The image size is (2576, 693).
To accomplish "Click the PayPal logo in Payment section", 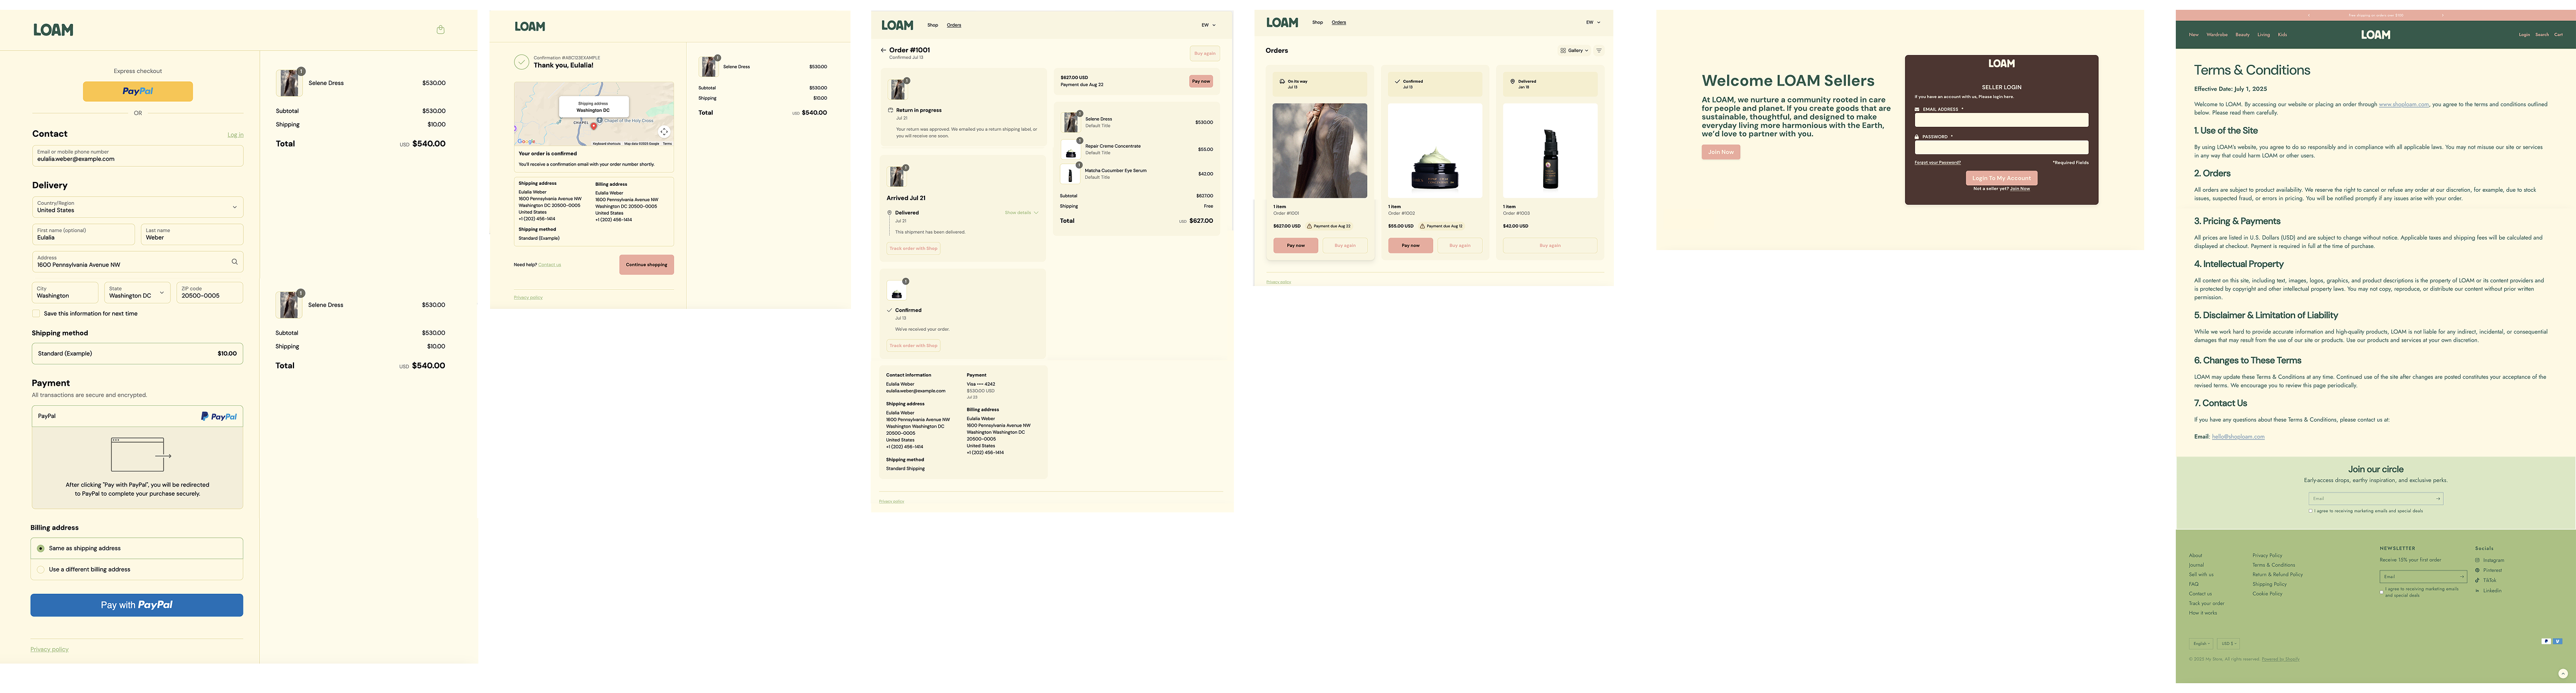I will (219, 416).
